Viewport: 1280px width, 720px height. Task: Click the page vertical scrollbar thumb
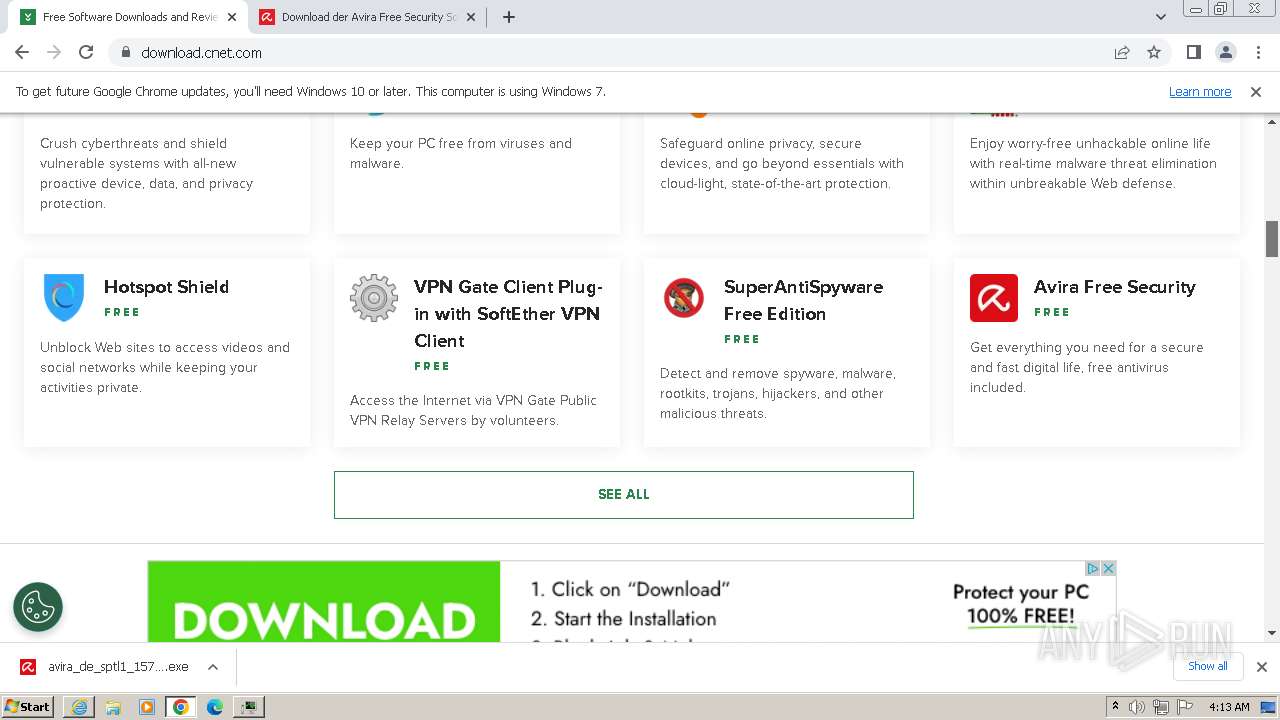[x=1272, y=238]
